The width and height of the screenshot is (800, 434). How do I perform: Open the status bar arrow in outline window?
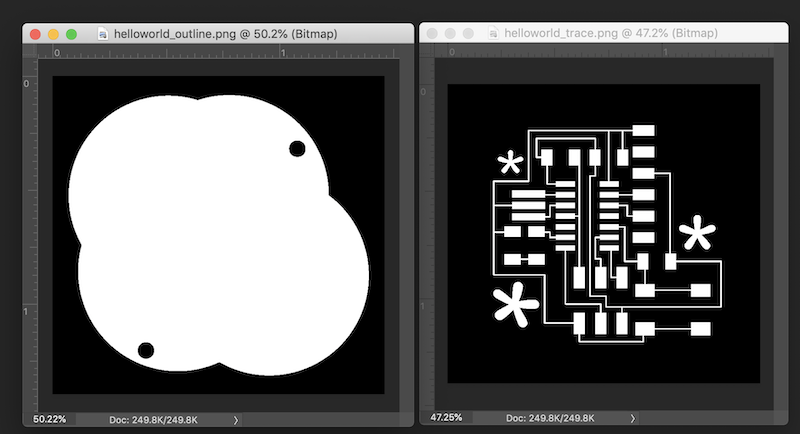tap(236, 420)
